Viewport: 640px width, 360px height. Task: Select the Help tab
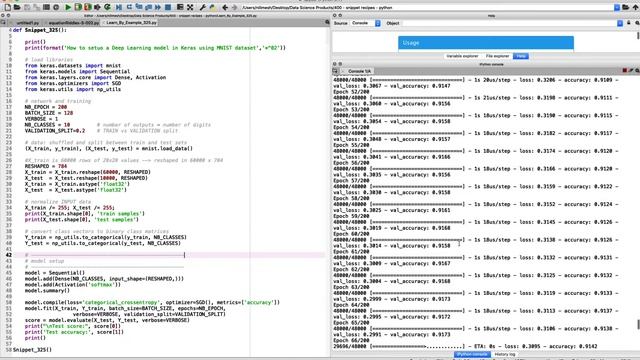coord(520,56)
